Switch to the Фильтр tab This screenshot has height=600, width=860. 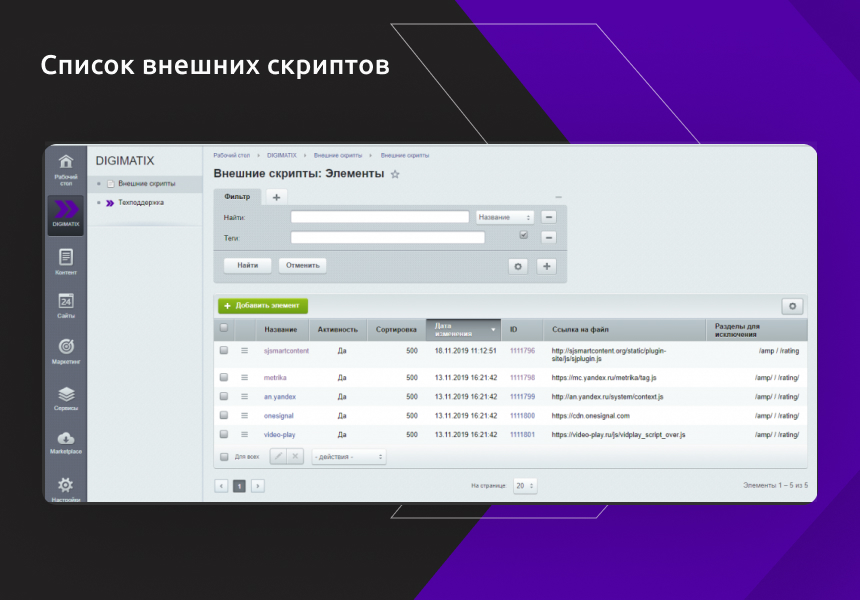click(236, 197)
